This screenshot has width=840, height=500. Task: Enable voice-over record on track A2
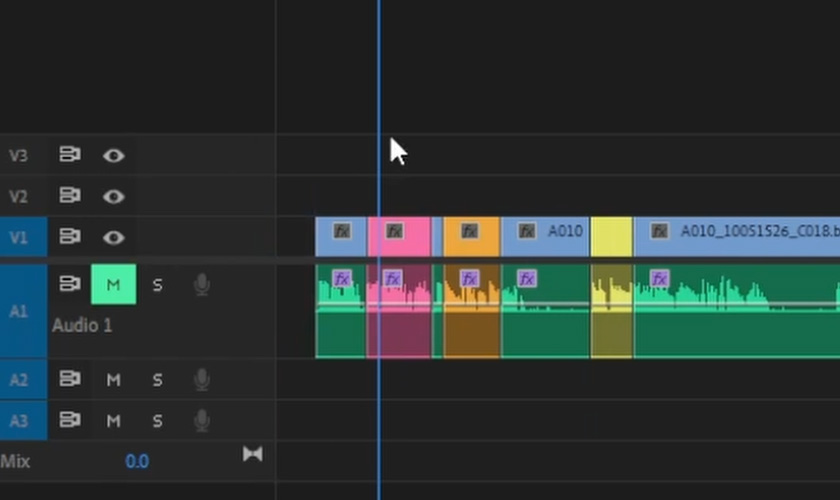coord(202,379)
